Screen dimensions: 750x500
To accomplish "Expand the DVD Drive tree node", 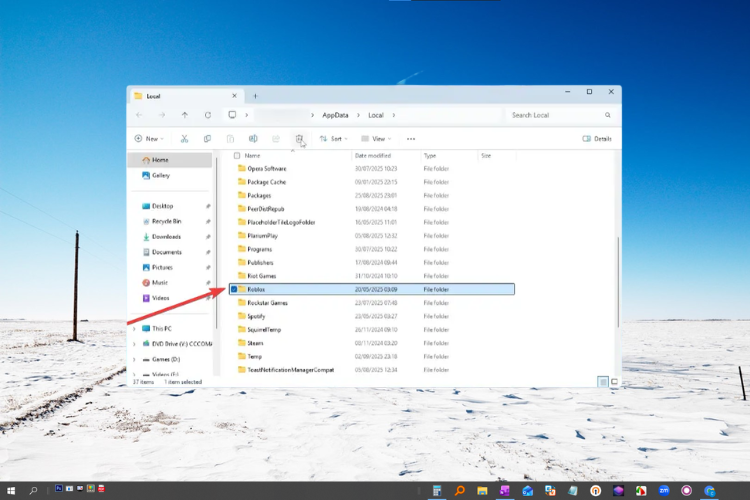I will pyautogui.click(x=134, y=344).
